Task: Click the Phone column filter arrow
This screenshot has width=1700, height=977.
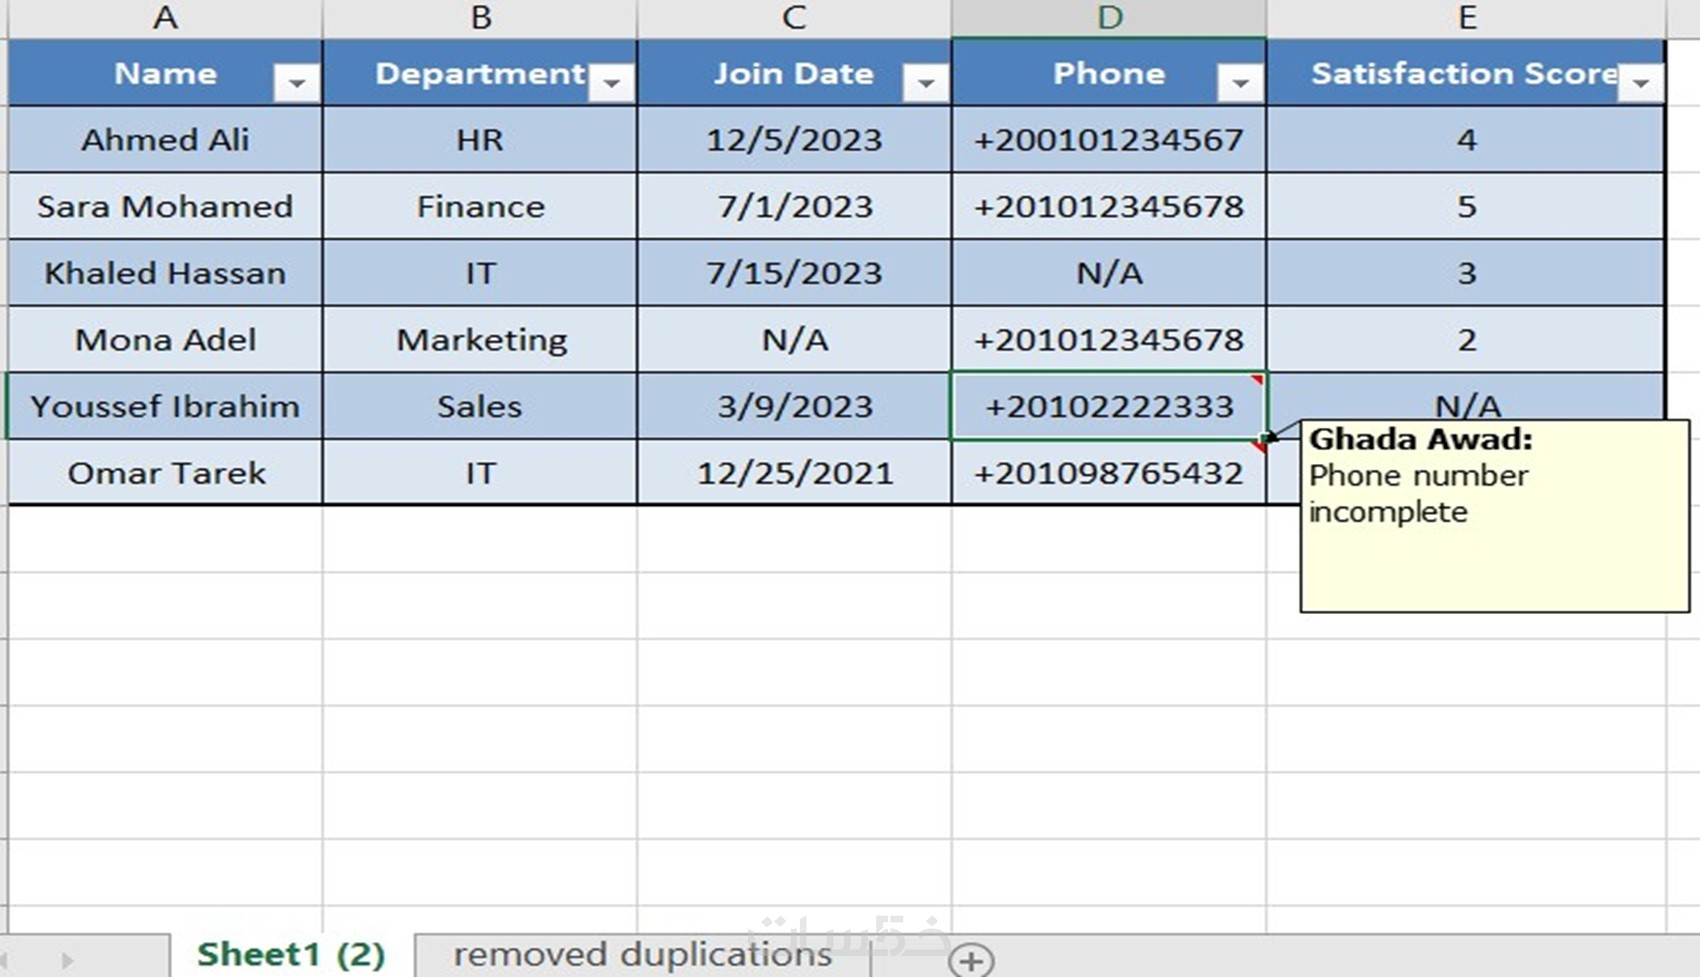Action: click(x=1240, y=84)
